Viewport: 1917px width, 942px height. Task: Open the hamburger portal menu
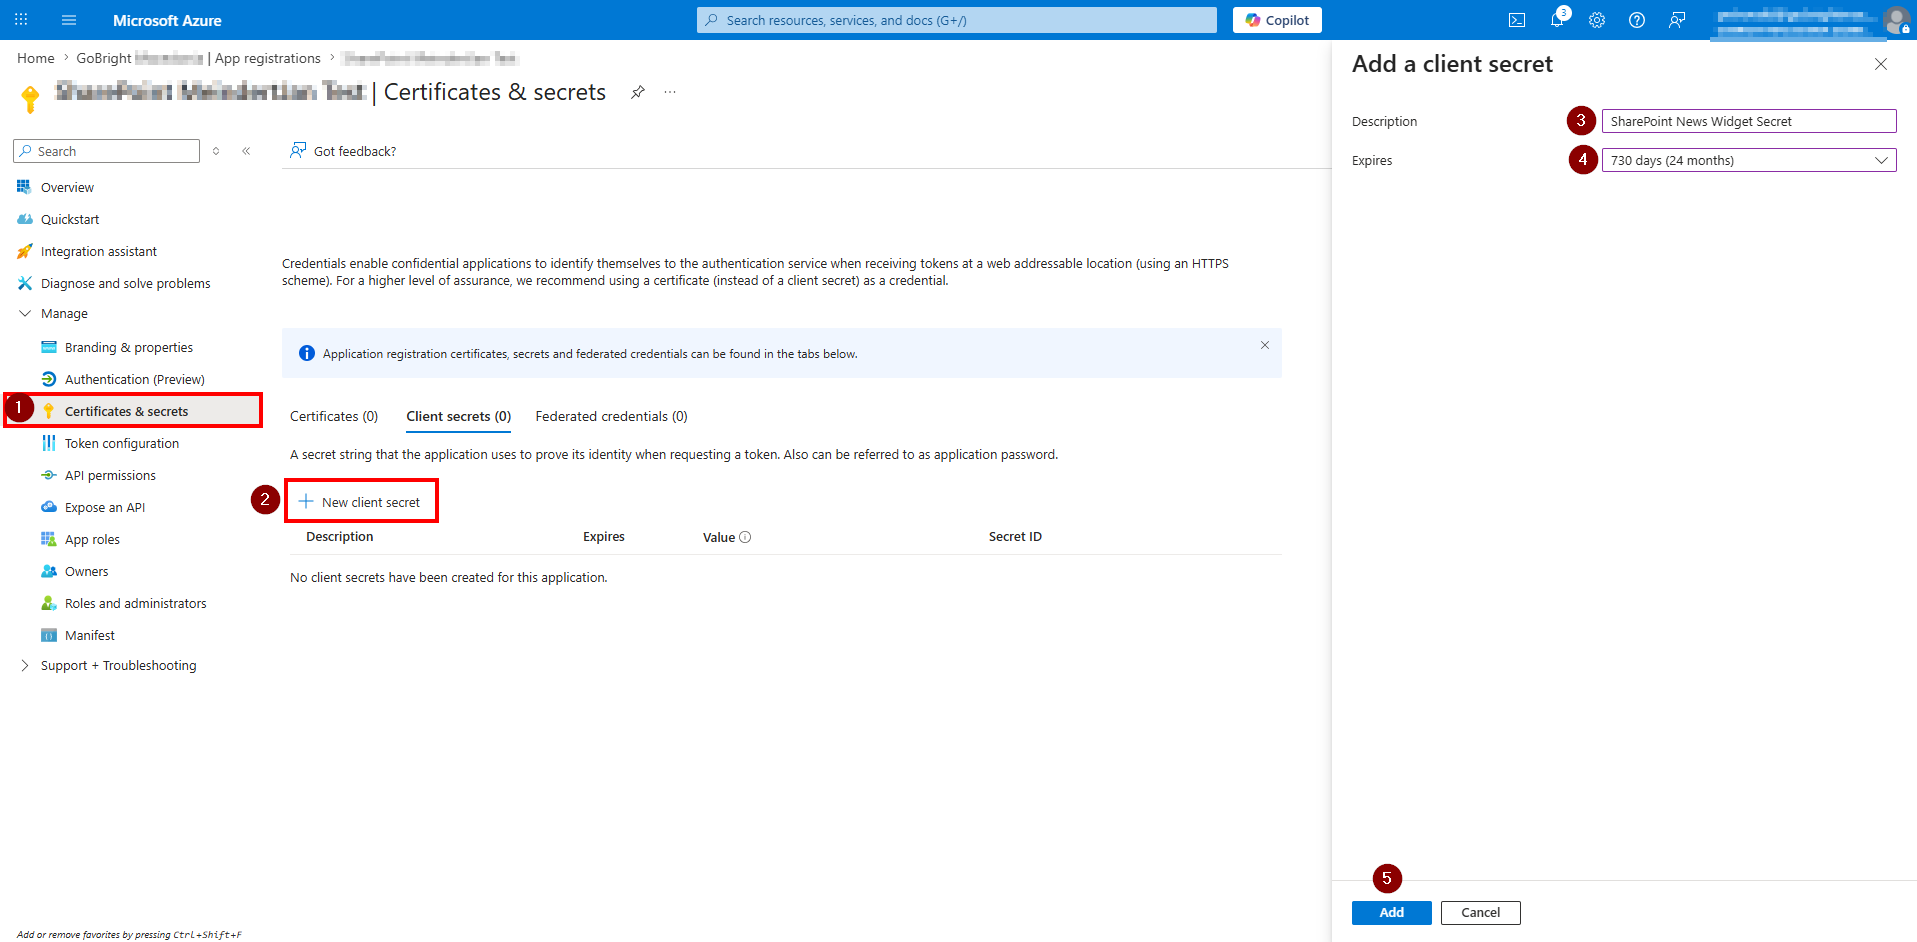tap(69, 20)
